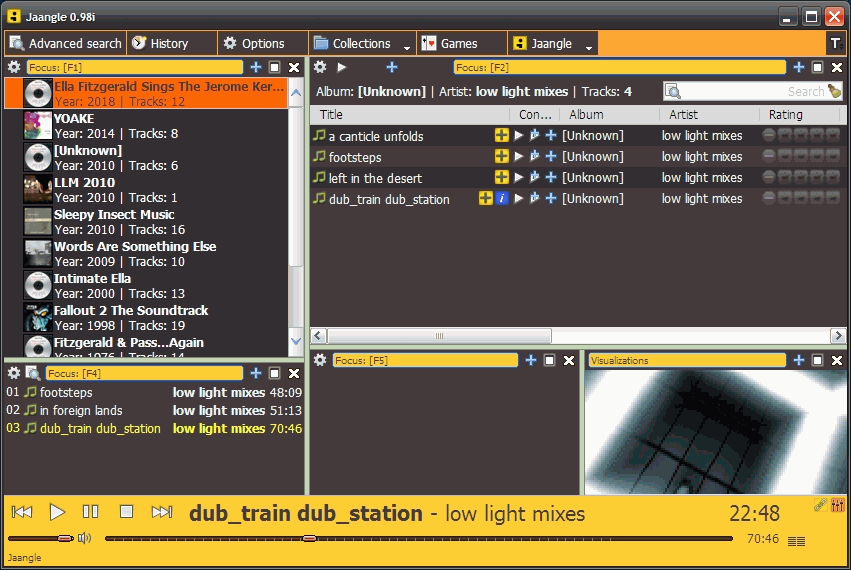Click search icon in Focus F4 header
The height and width of the screenshot is (570, 851).
33,373
